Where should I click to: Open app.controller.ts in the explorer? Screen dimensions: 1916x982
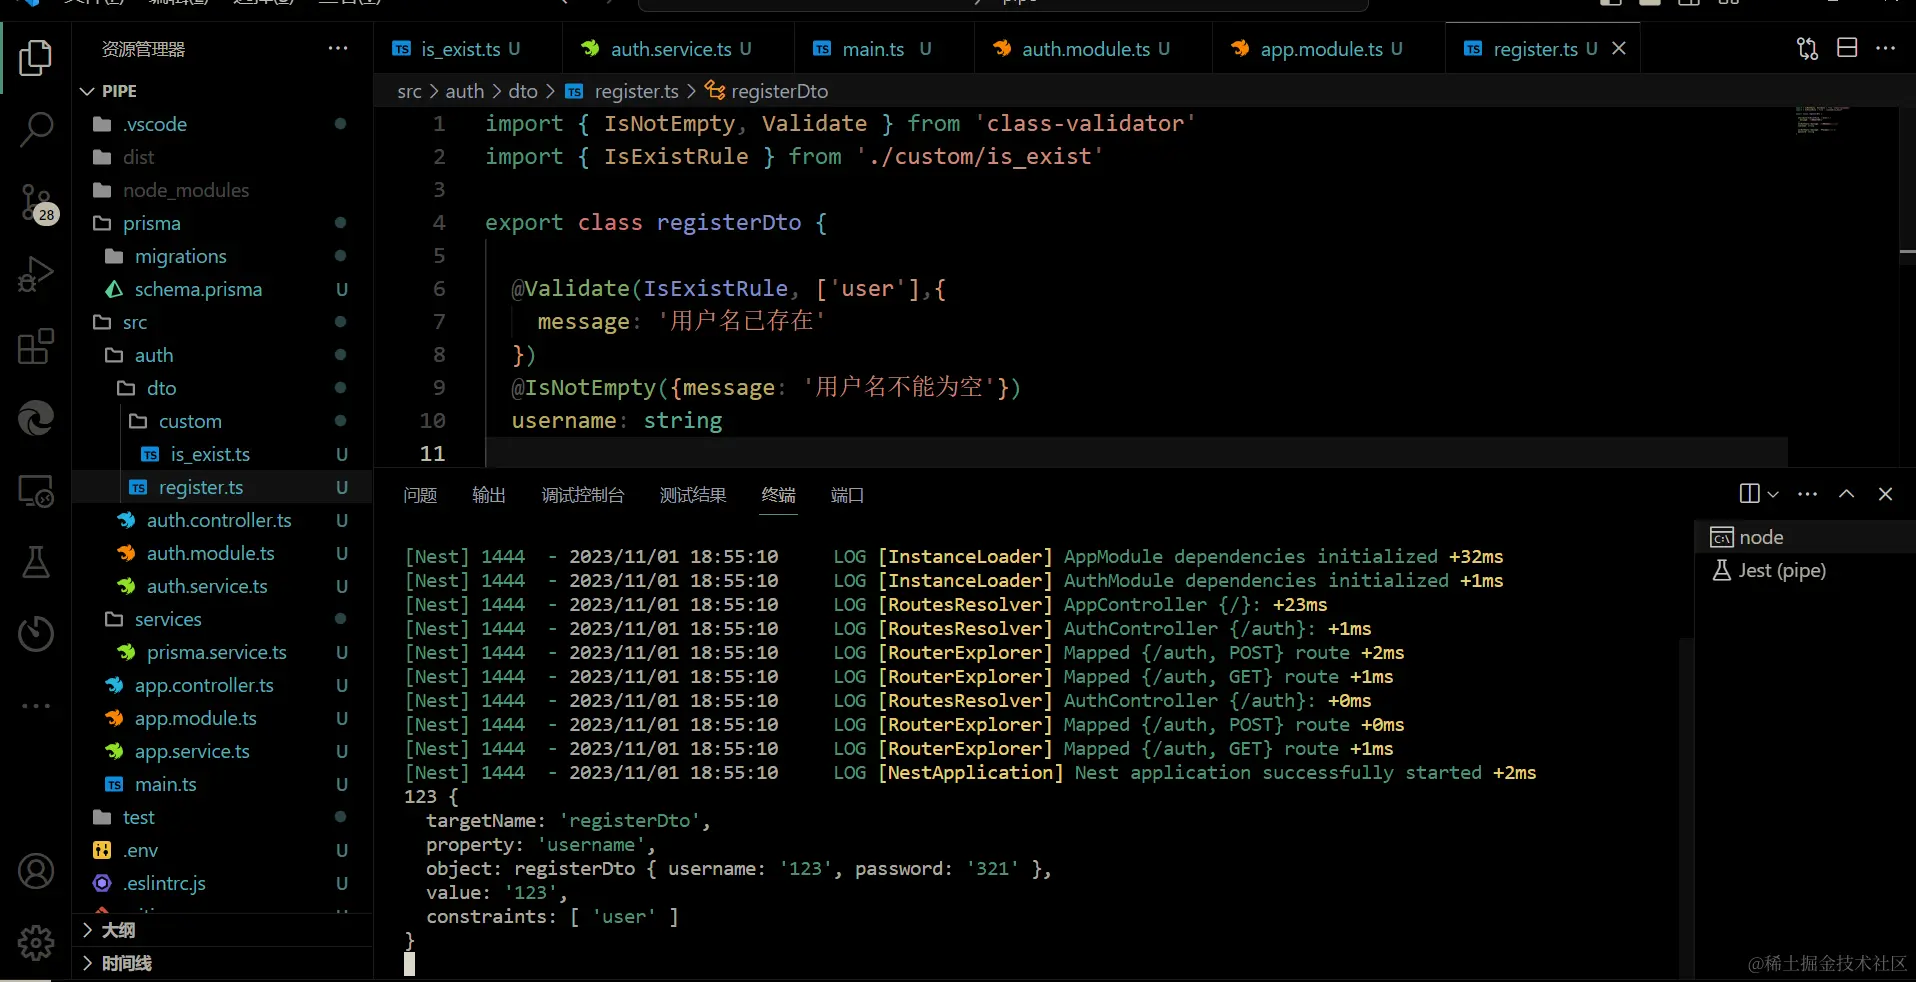223,685
